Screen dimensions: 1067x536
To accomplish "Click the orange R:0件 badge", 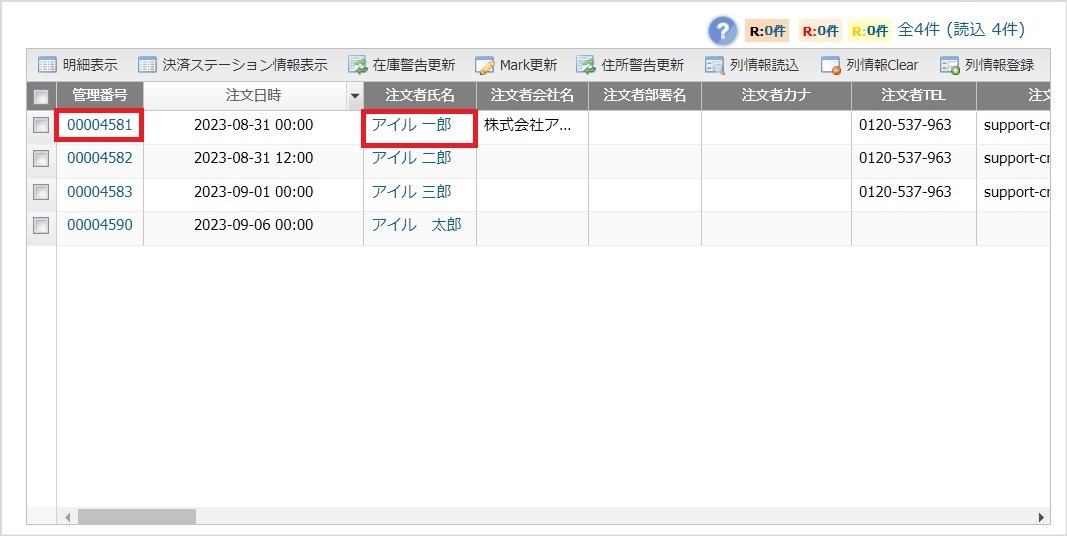I will coord(767,31).
